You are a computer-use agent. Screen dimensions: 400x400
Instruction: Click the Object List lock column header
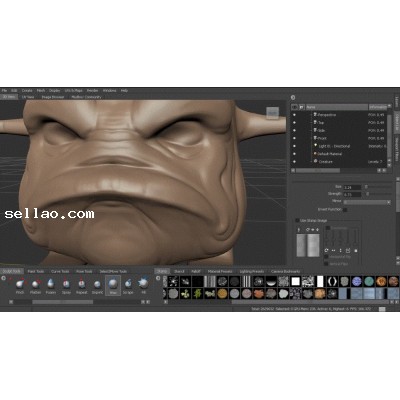tap(302, 107)
